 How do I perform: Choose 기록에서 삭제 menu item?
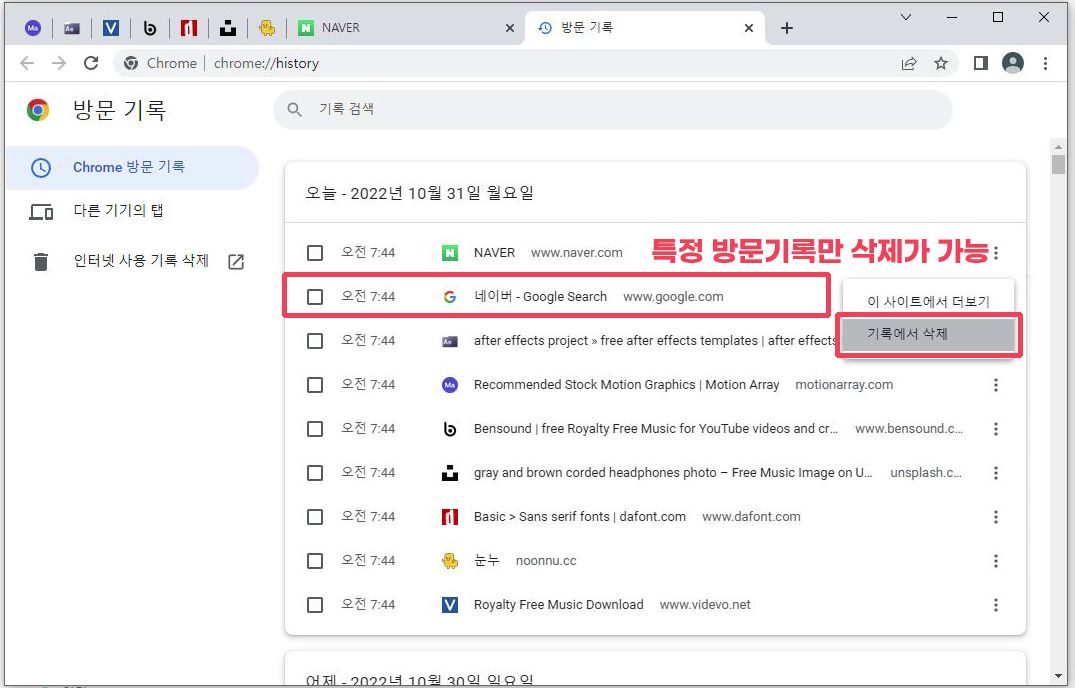coord(928,334)
